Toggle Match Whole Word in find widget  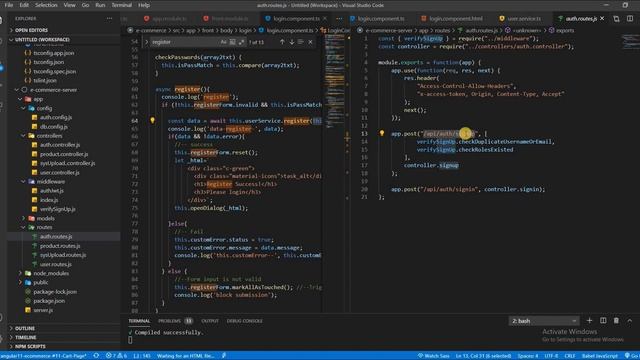click(x=232, y=42)
